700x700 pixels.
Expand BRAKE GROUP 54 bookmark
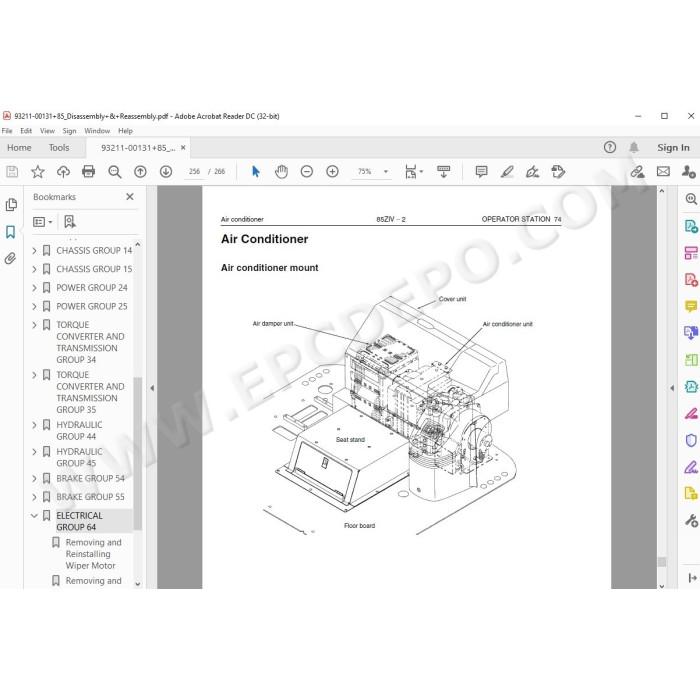(34, 479)
